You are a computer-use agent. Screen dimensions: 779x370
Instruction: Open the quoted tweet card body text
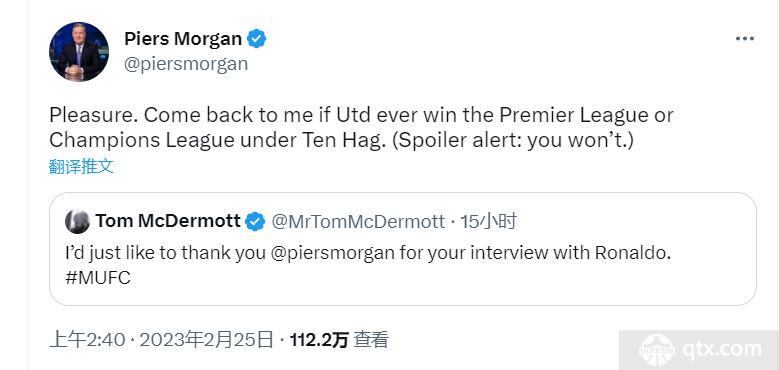[x=368, y=265]
